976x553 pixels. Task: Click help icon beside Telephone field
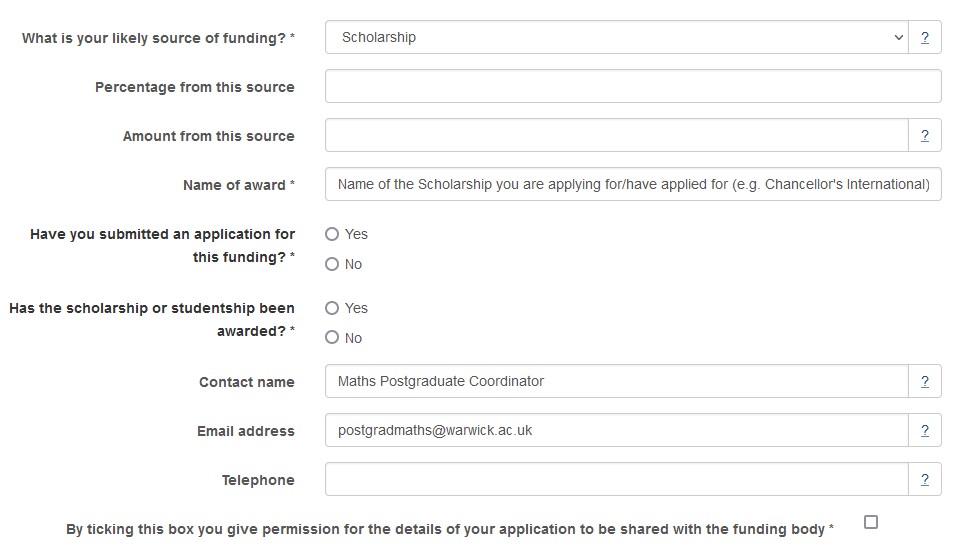(x=924, y=479)
